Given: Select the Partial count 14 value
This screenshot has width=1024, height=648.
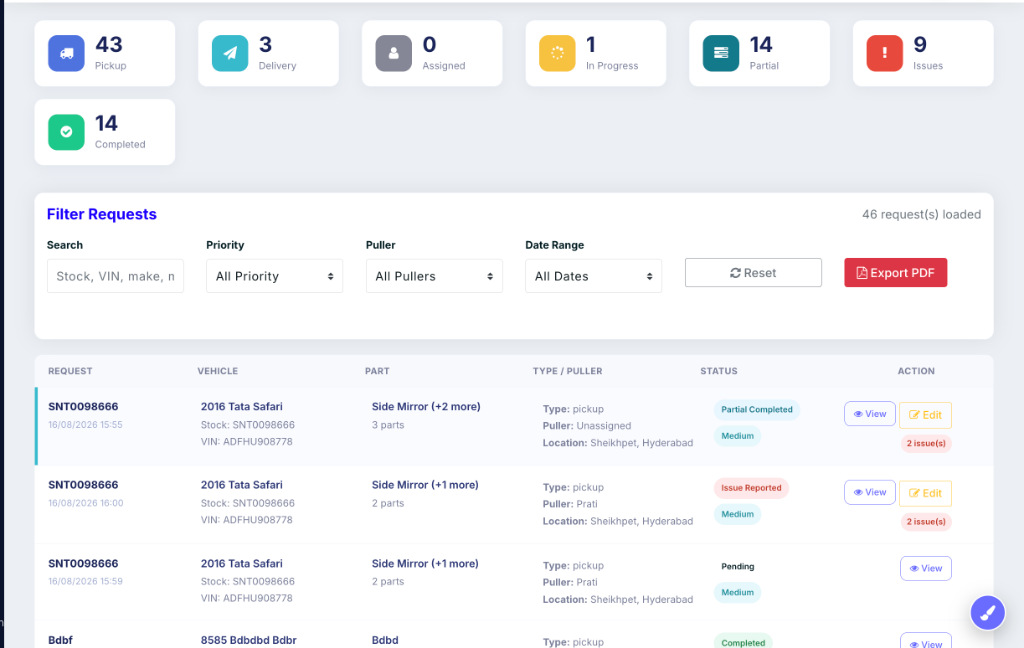Looking at the screenshot, I should tap(761, 44).
